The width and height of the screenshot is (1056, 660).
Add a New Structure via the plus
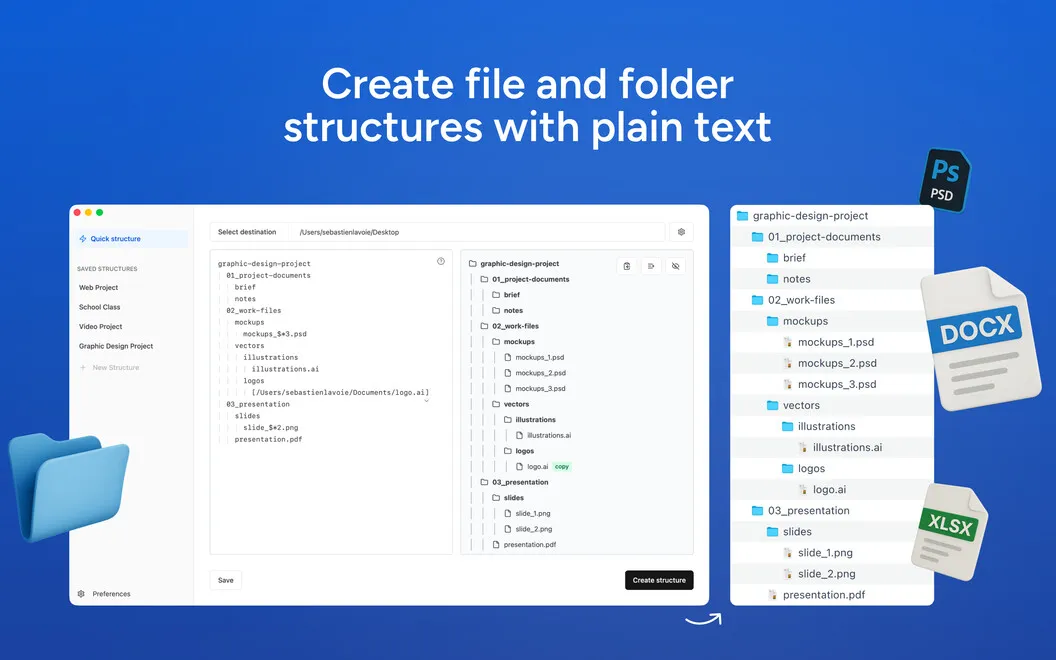coord(83,368)
